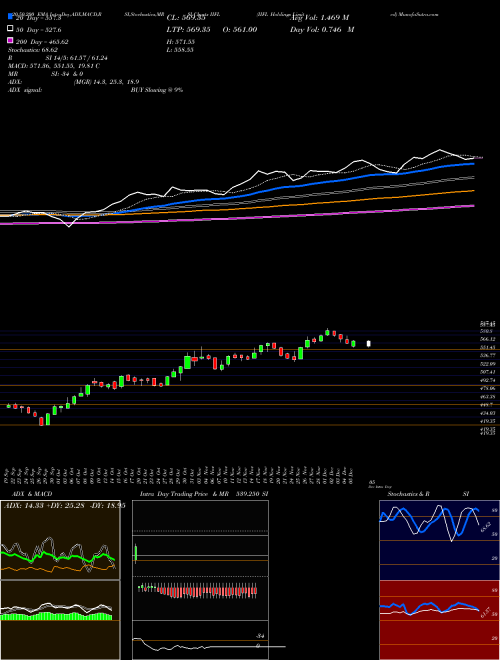
Task: Click the 492.74 price axis label
Action: [487, 380]
